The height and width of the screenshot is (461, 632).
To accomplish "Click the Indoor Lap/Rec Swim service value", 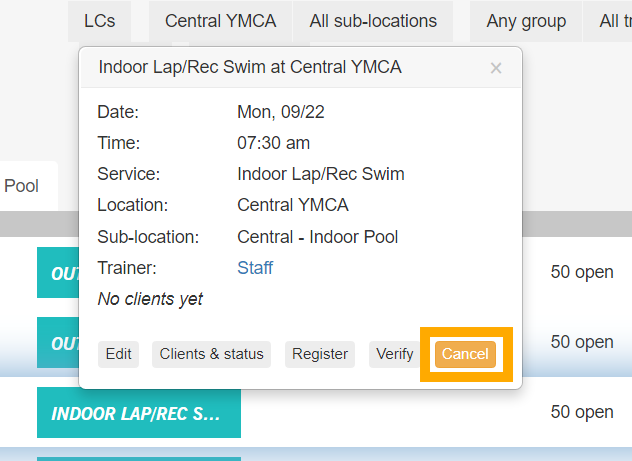I will (x=321, y=174).
